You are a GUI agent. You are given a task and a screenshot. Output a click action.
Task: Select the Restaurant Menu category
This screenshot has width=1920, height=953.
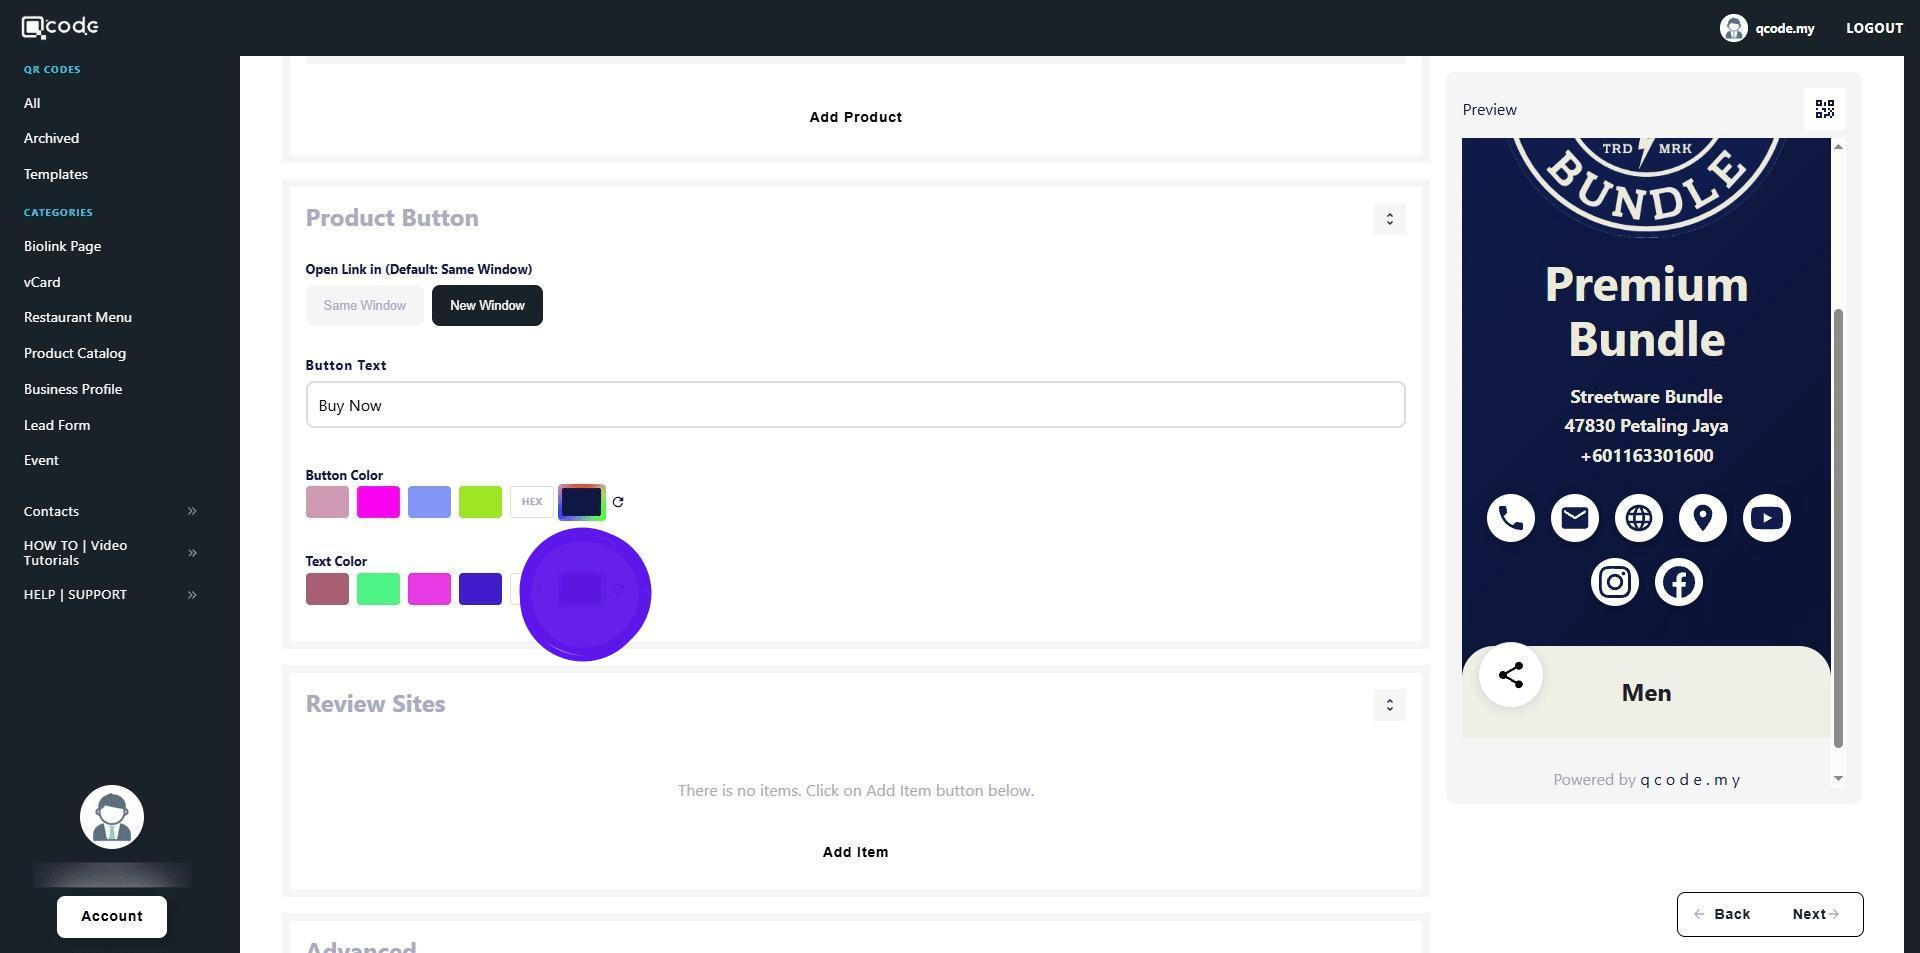click(78, 317)
